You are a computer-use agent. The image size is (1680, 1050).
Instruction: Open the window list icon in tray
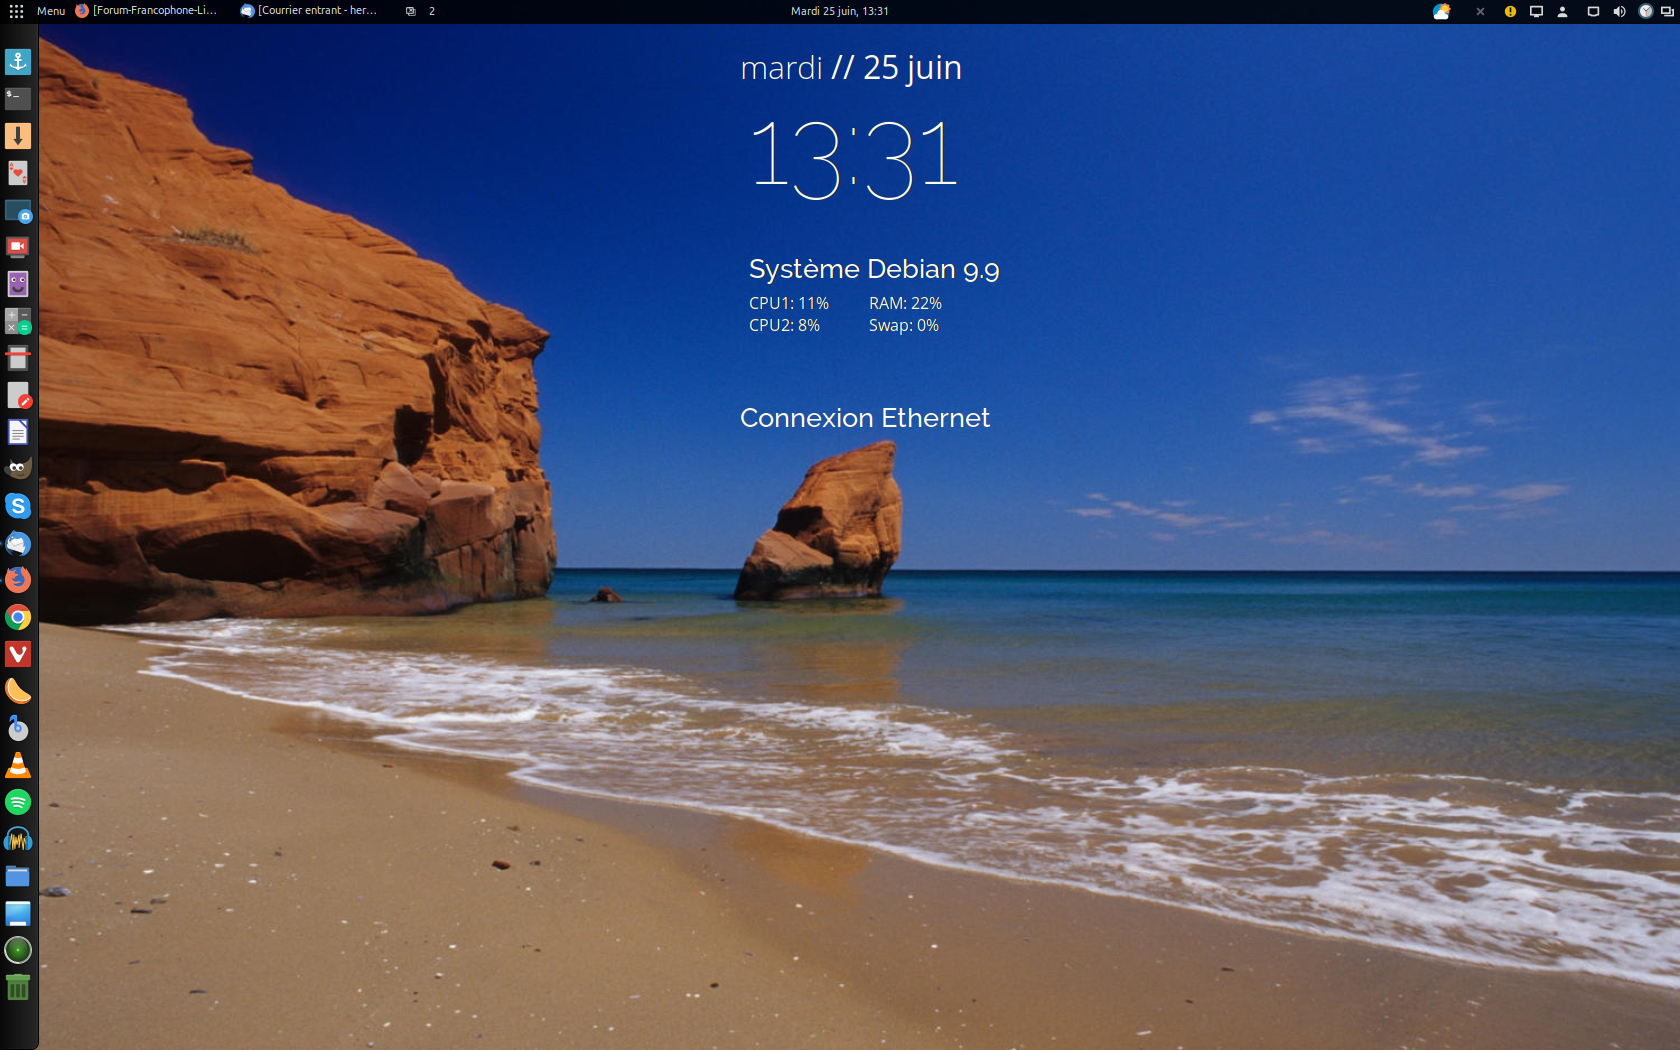(1667, 12)
